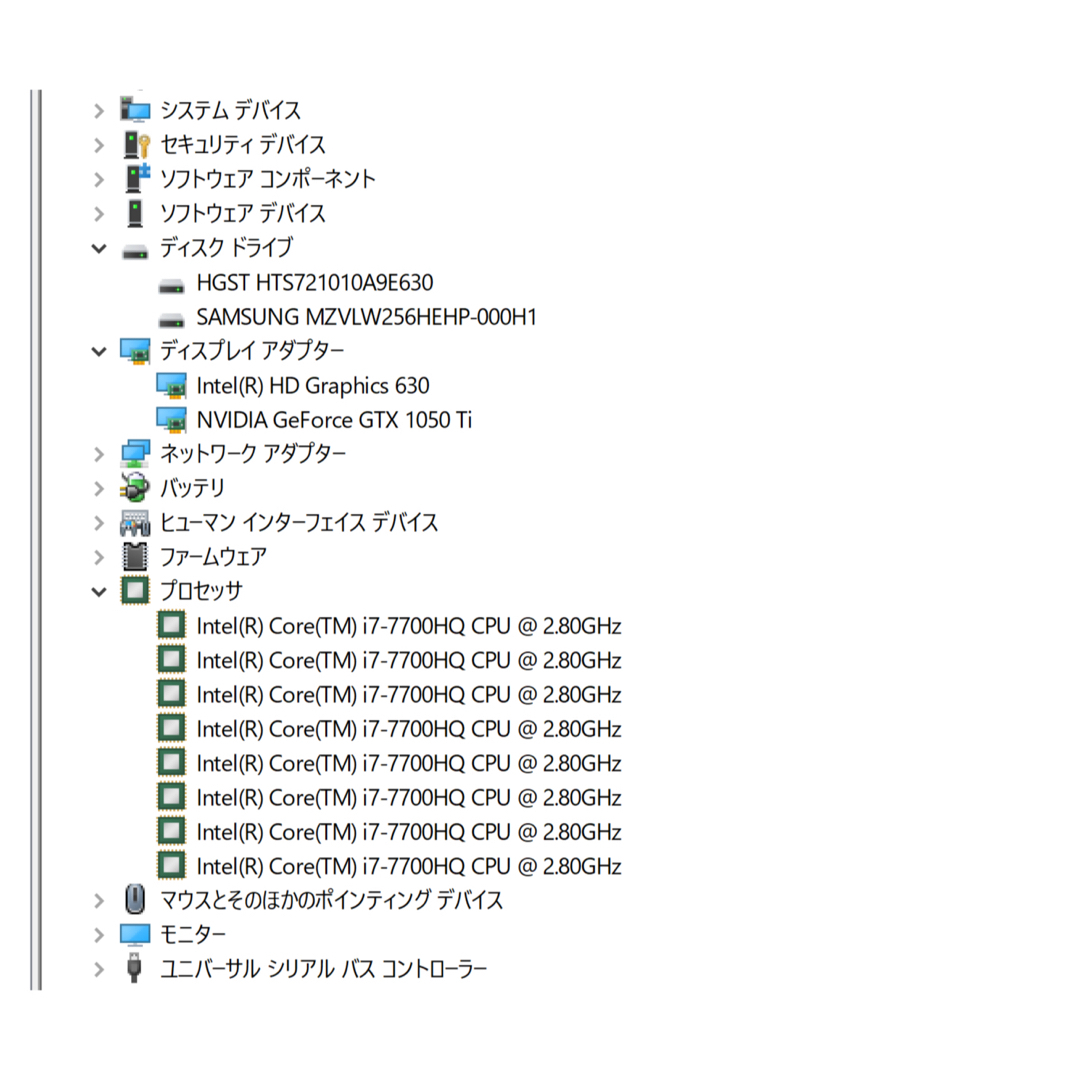Expand the ソフトウェア コンポーネント node
This screenshot has height=1080, width=1080.
(99, 180)
